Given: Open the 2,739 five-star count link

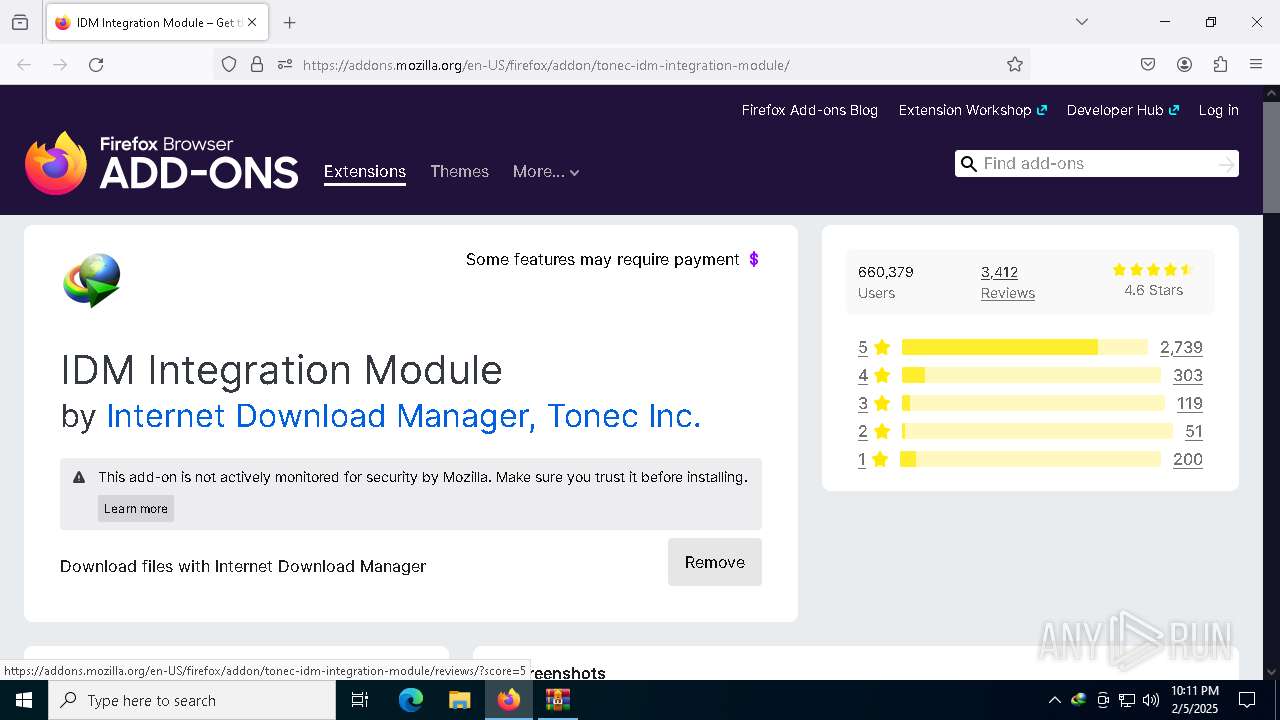Looking at the screenshot, I should point(1181,347).
